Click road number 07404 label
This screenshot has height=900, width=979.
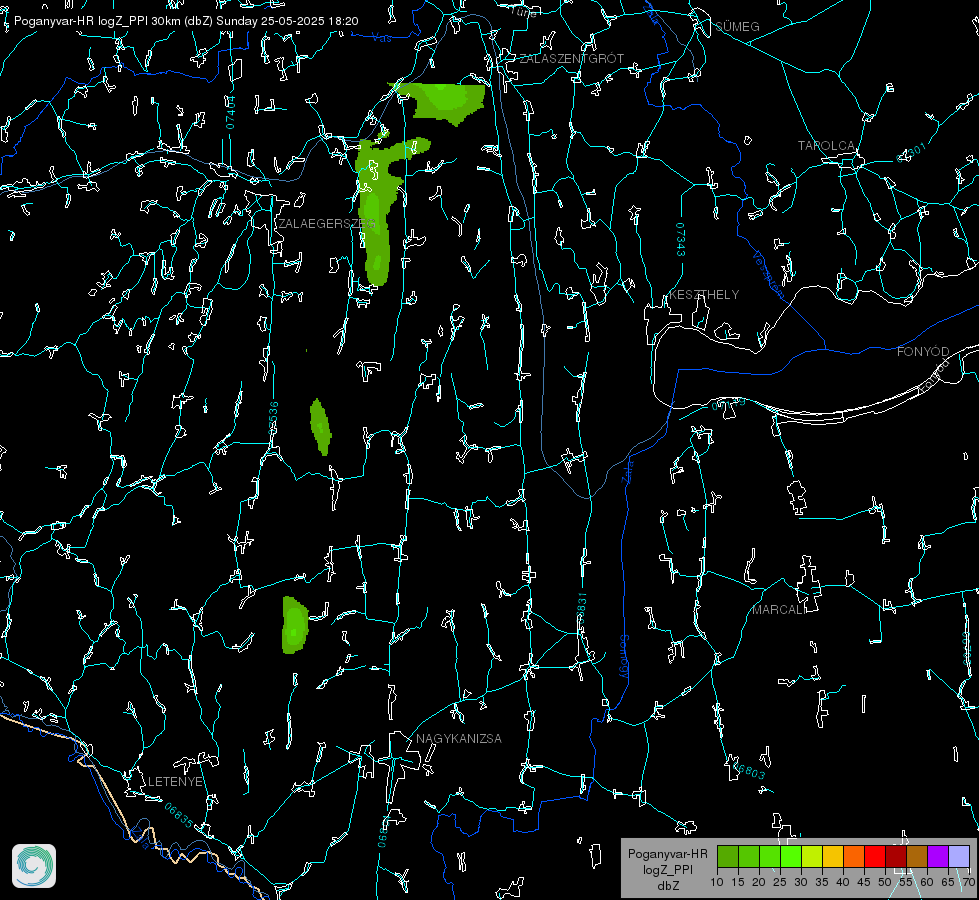230,112
